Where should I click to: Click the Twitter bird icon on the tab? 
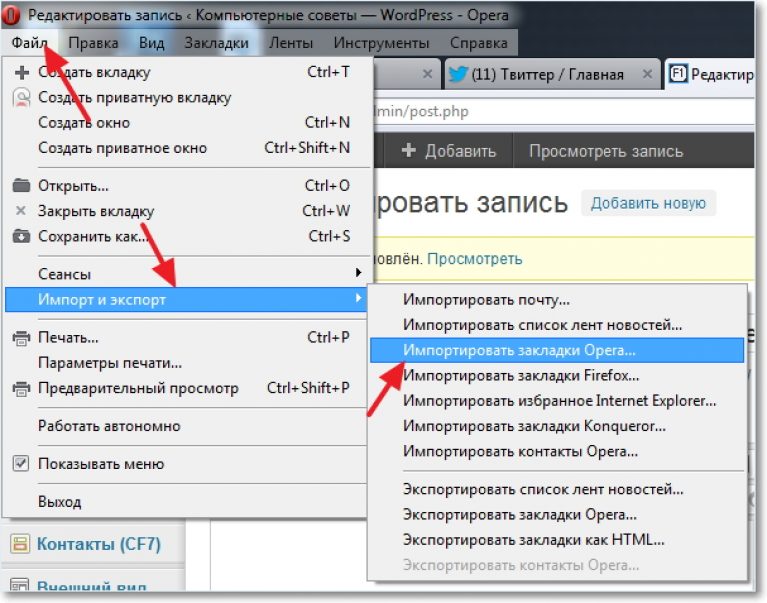pos(458,74)
